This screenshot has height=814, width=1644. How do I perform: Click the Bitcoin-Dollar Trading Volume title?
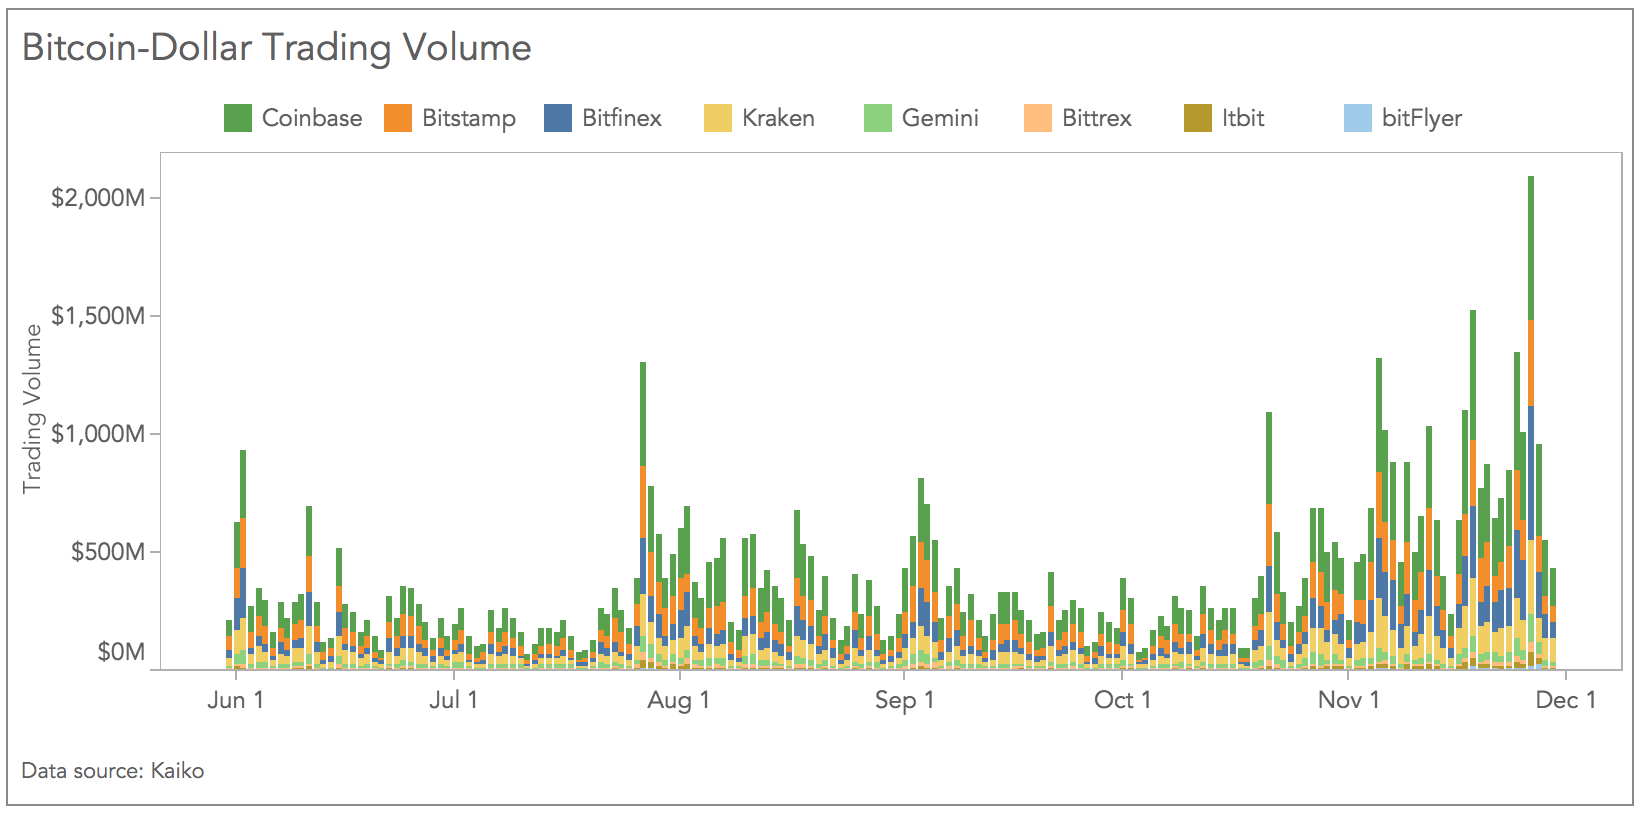point(277,47)
